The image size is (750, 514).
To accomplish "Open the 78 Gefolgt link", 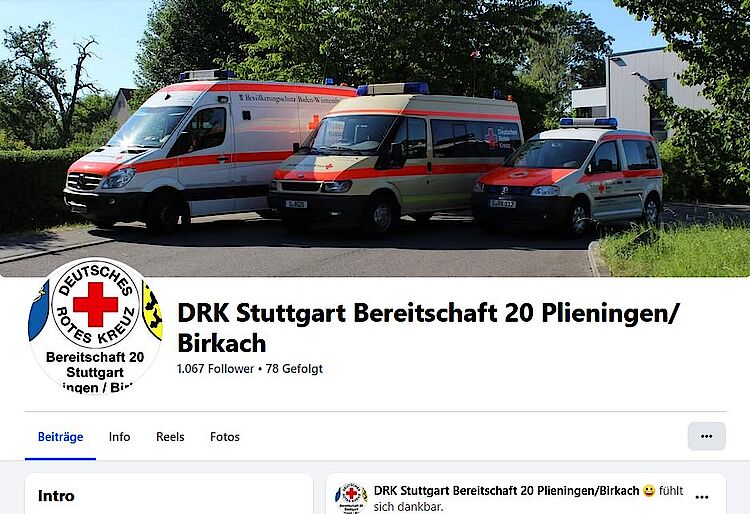I will pyautogui.click(x=294, y=369).
